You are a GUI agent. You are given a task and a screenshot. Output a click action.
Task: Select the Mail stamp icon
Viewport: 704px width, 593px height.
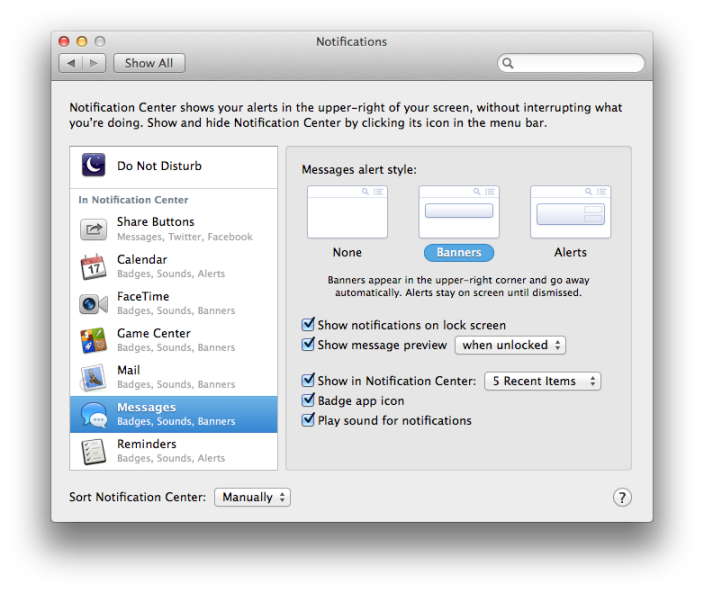tap(93, 377)
